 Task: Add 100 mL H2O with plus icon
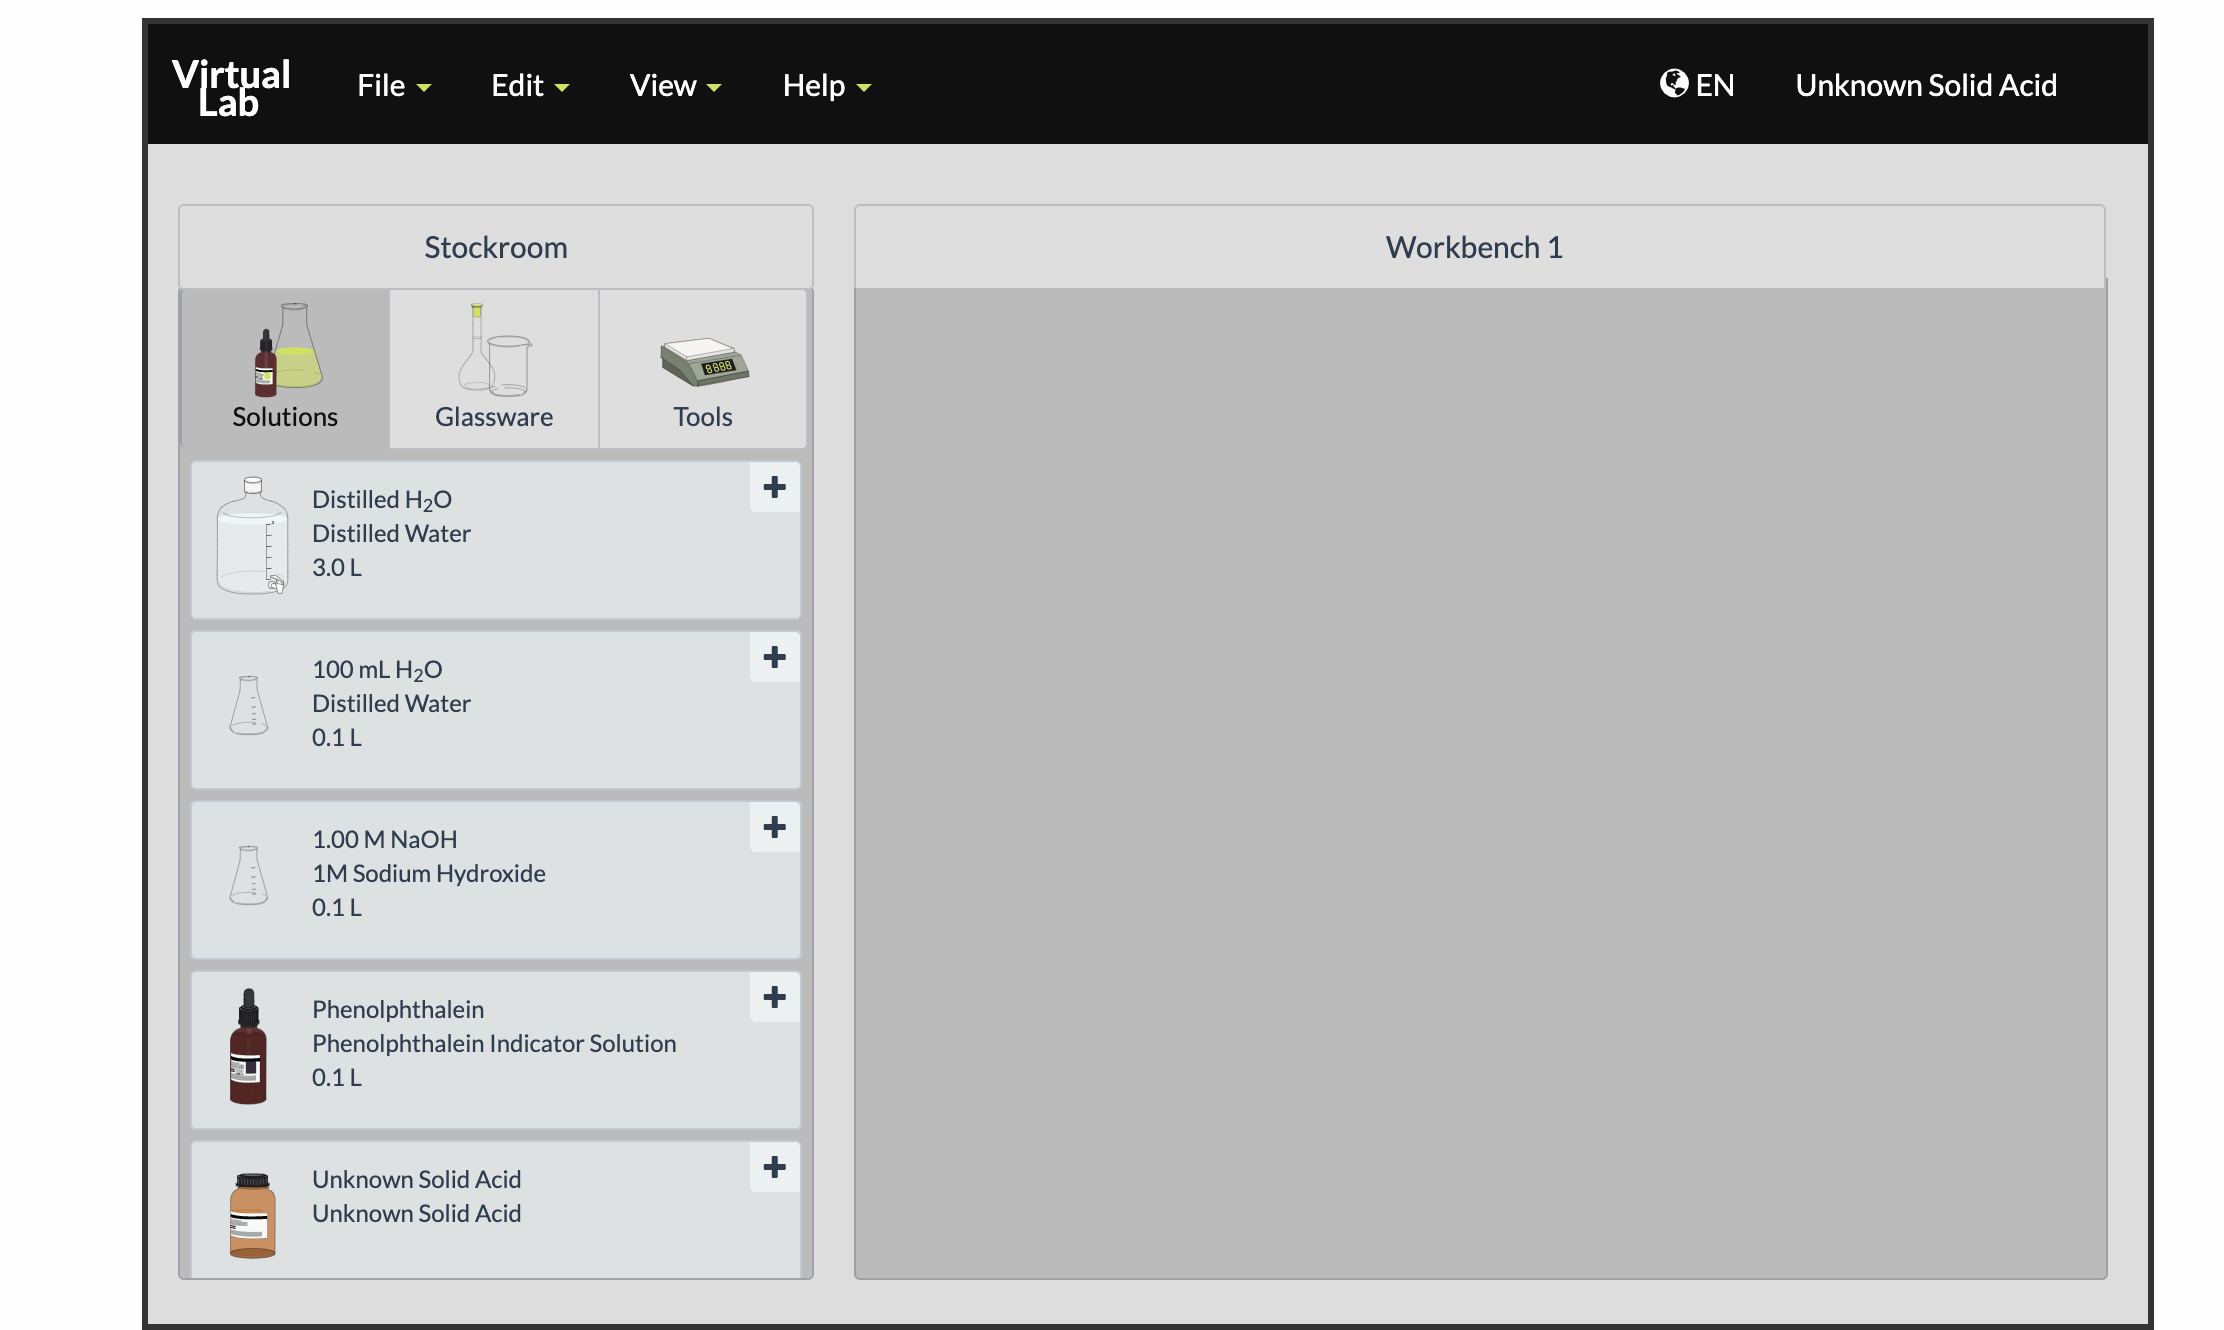click(x=774, y=657)
